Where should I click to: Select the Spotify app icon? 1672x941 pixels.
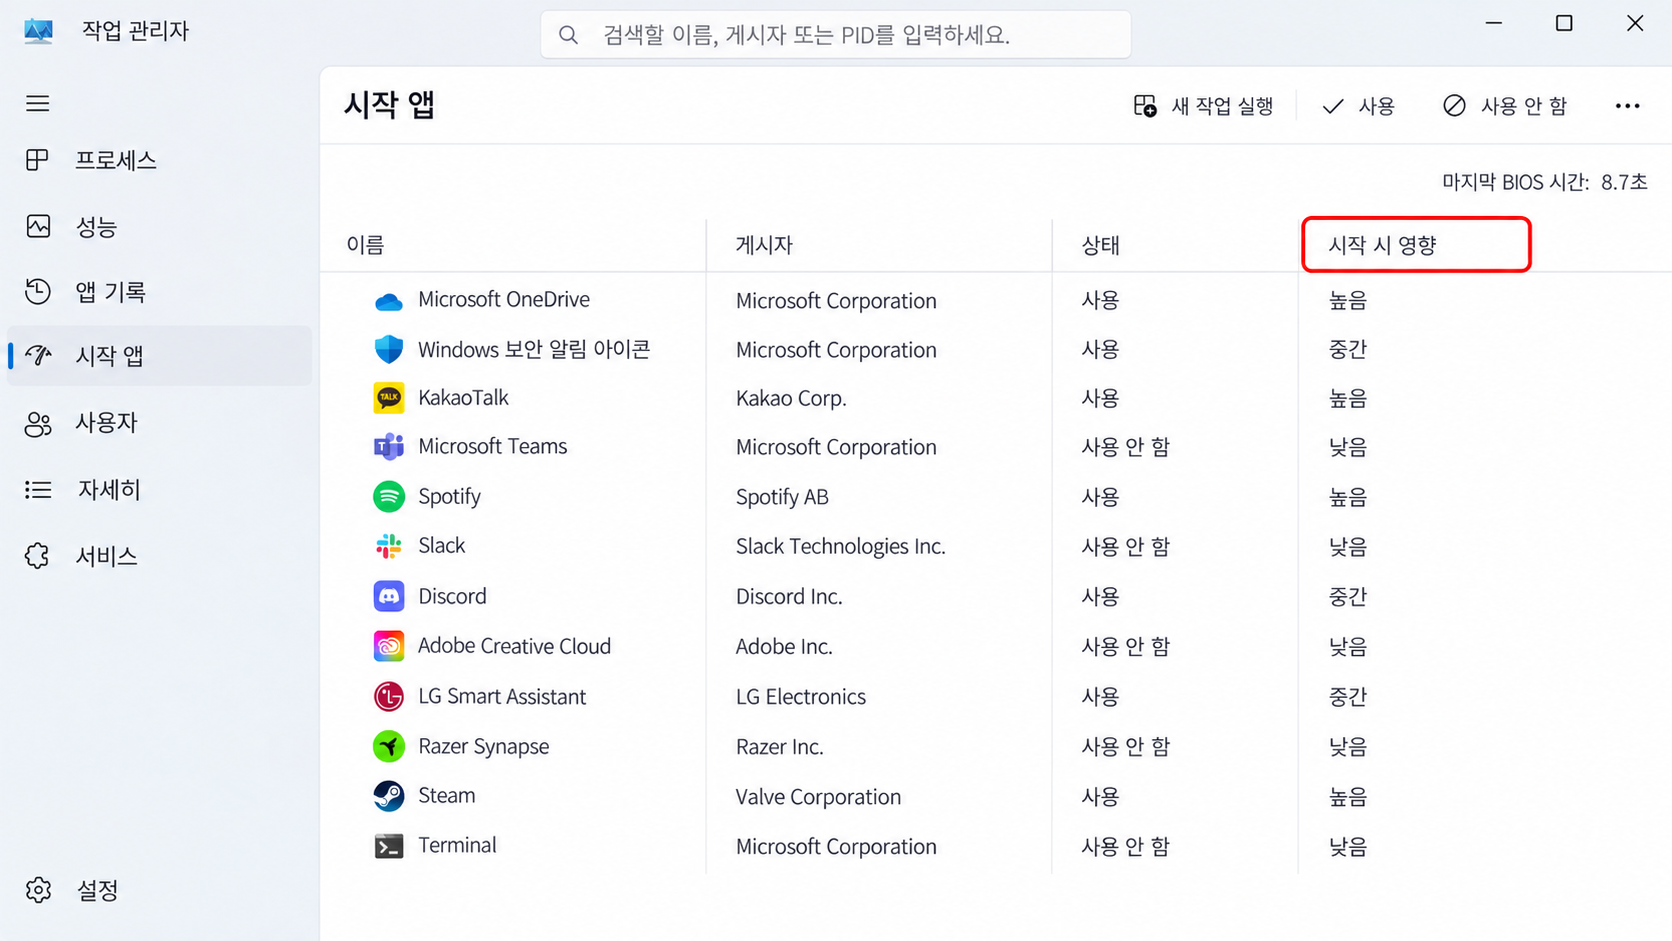pyautogui.click(x=389, y=496)
